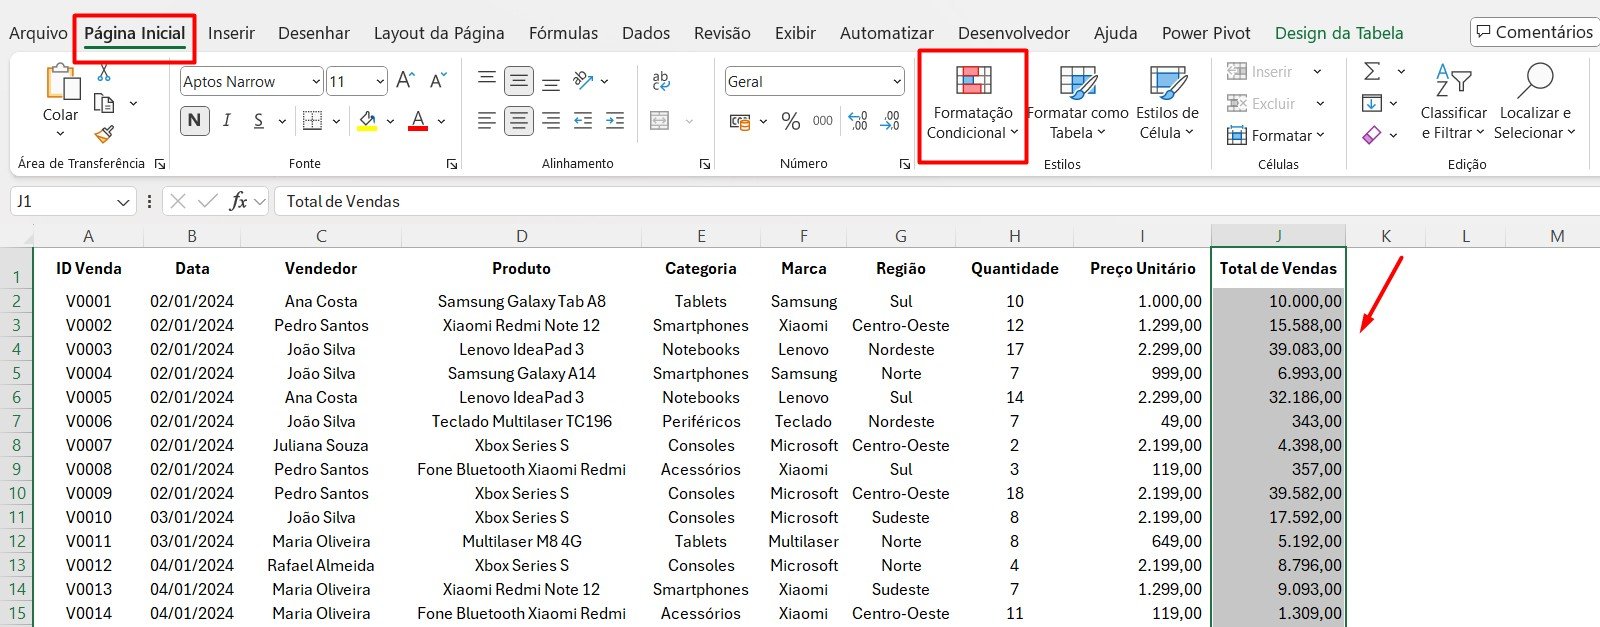Open the Arquivo tab
This screenshot has width=1600, height=627.
[38, 33]
